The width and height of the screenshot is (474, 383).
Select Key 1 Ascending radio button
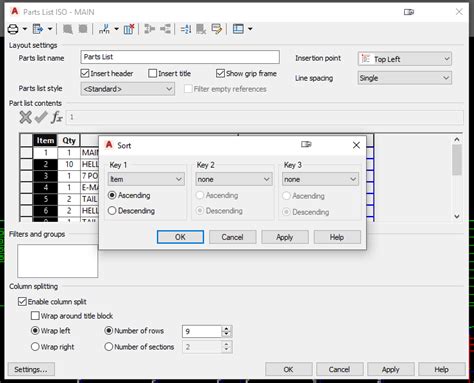[x=112, y=195]
